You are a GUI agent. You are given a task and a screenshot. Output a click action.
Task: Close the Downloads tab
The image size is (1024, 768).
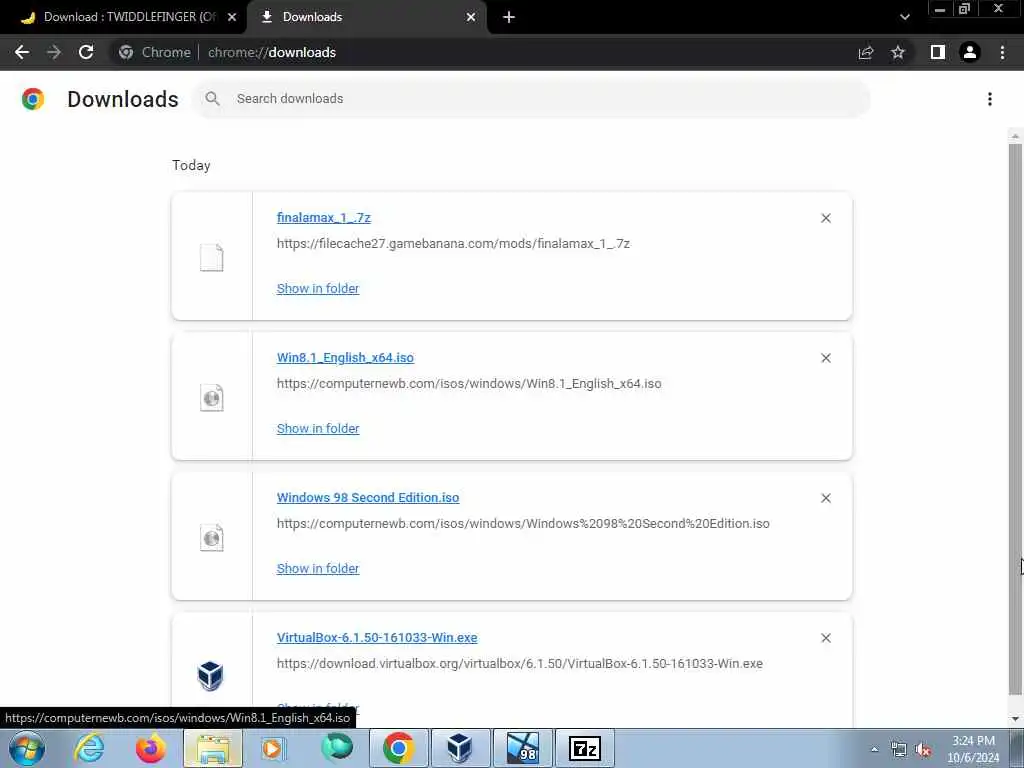point(471,17)
